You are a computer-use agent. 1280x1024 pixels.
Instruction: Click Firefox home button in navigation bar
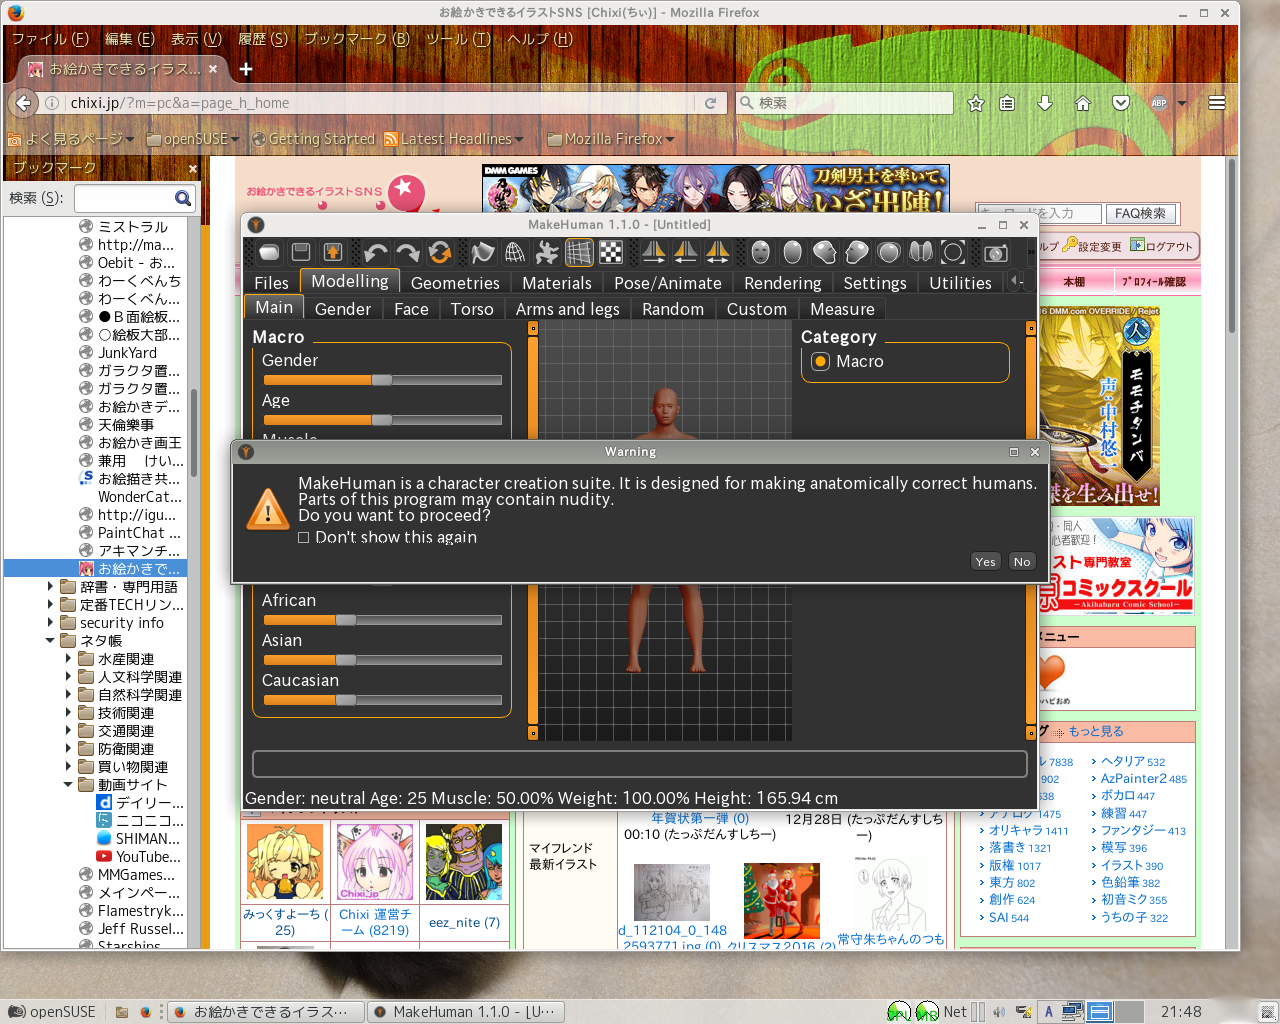(1082, 103)
